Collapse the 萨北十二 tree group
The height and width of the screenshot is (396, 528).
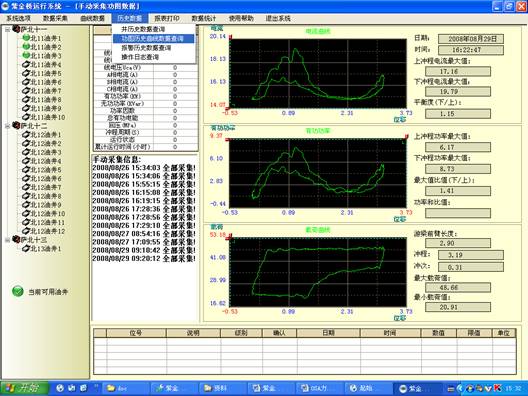(7, 126)
